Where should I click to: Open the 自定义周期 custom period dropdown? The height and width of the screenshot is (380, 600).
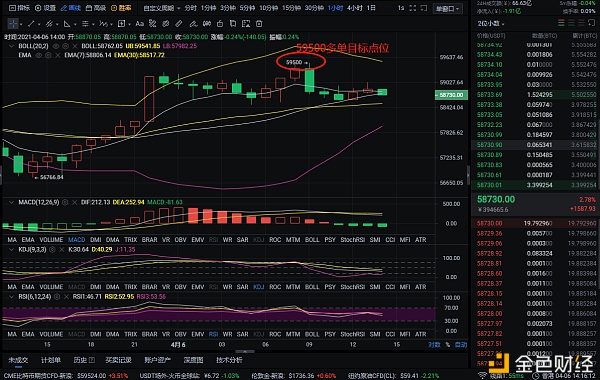(161, 8)
